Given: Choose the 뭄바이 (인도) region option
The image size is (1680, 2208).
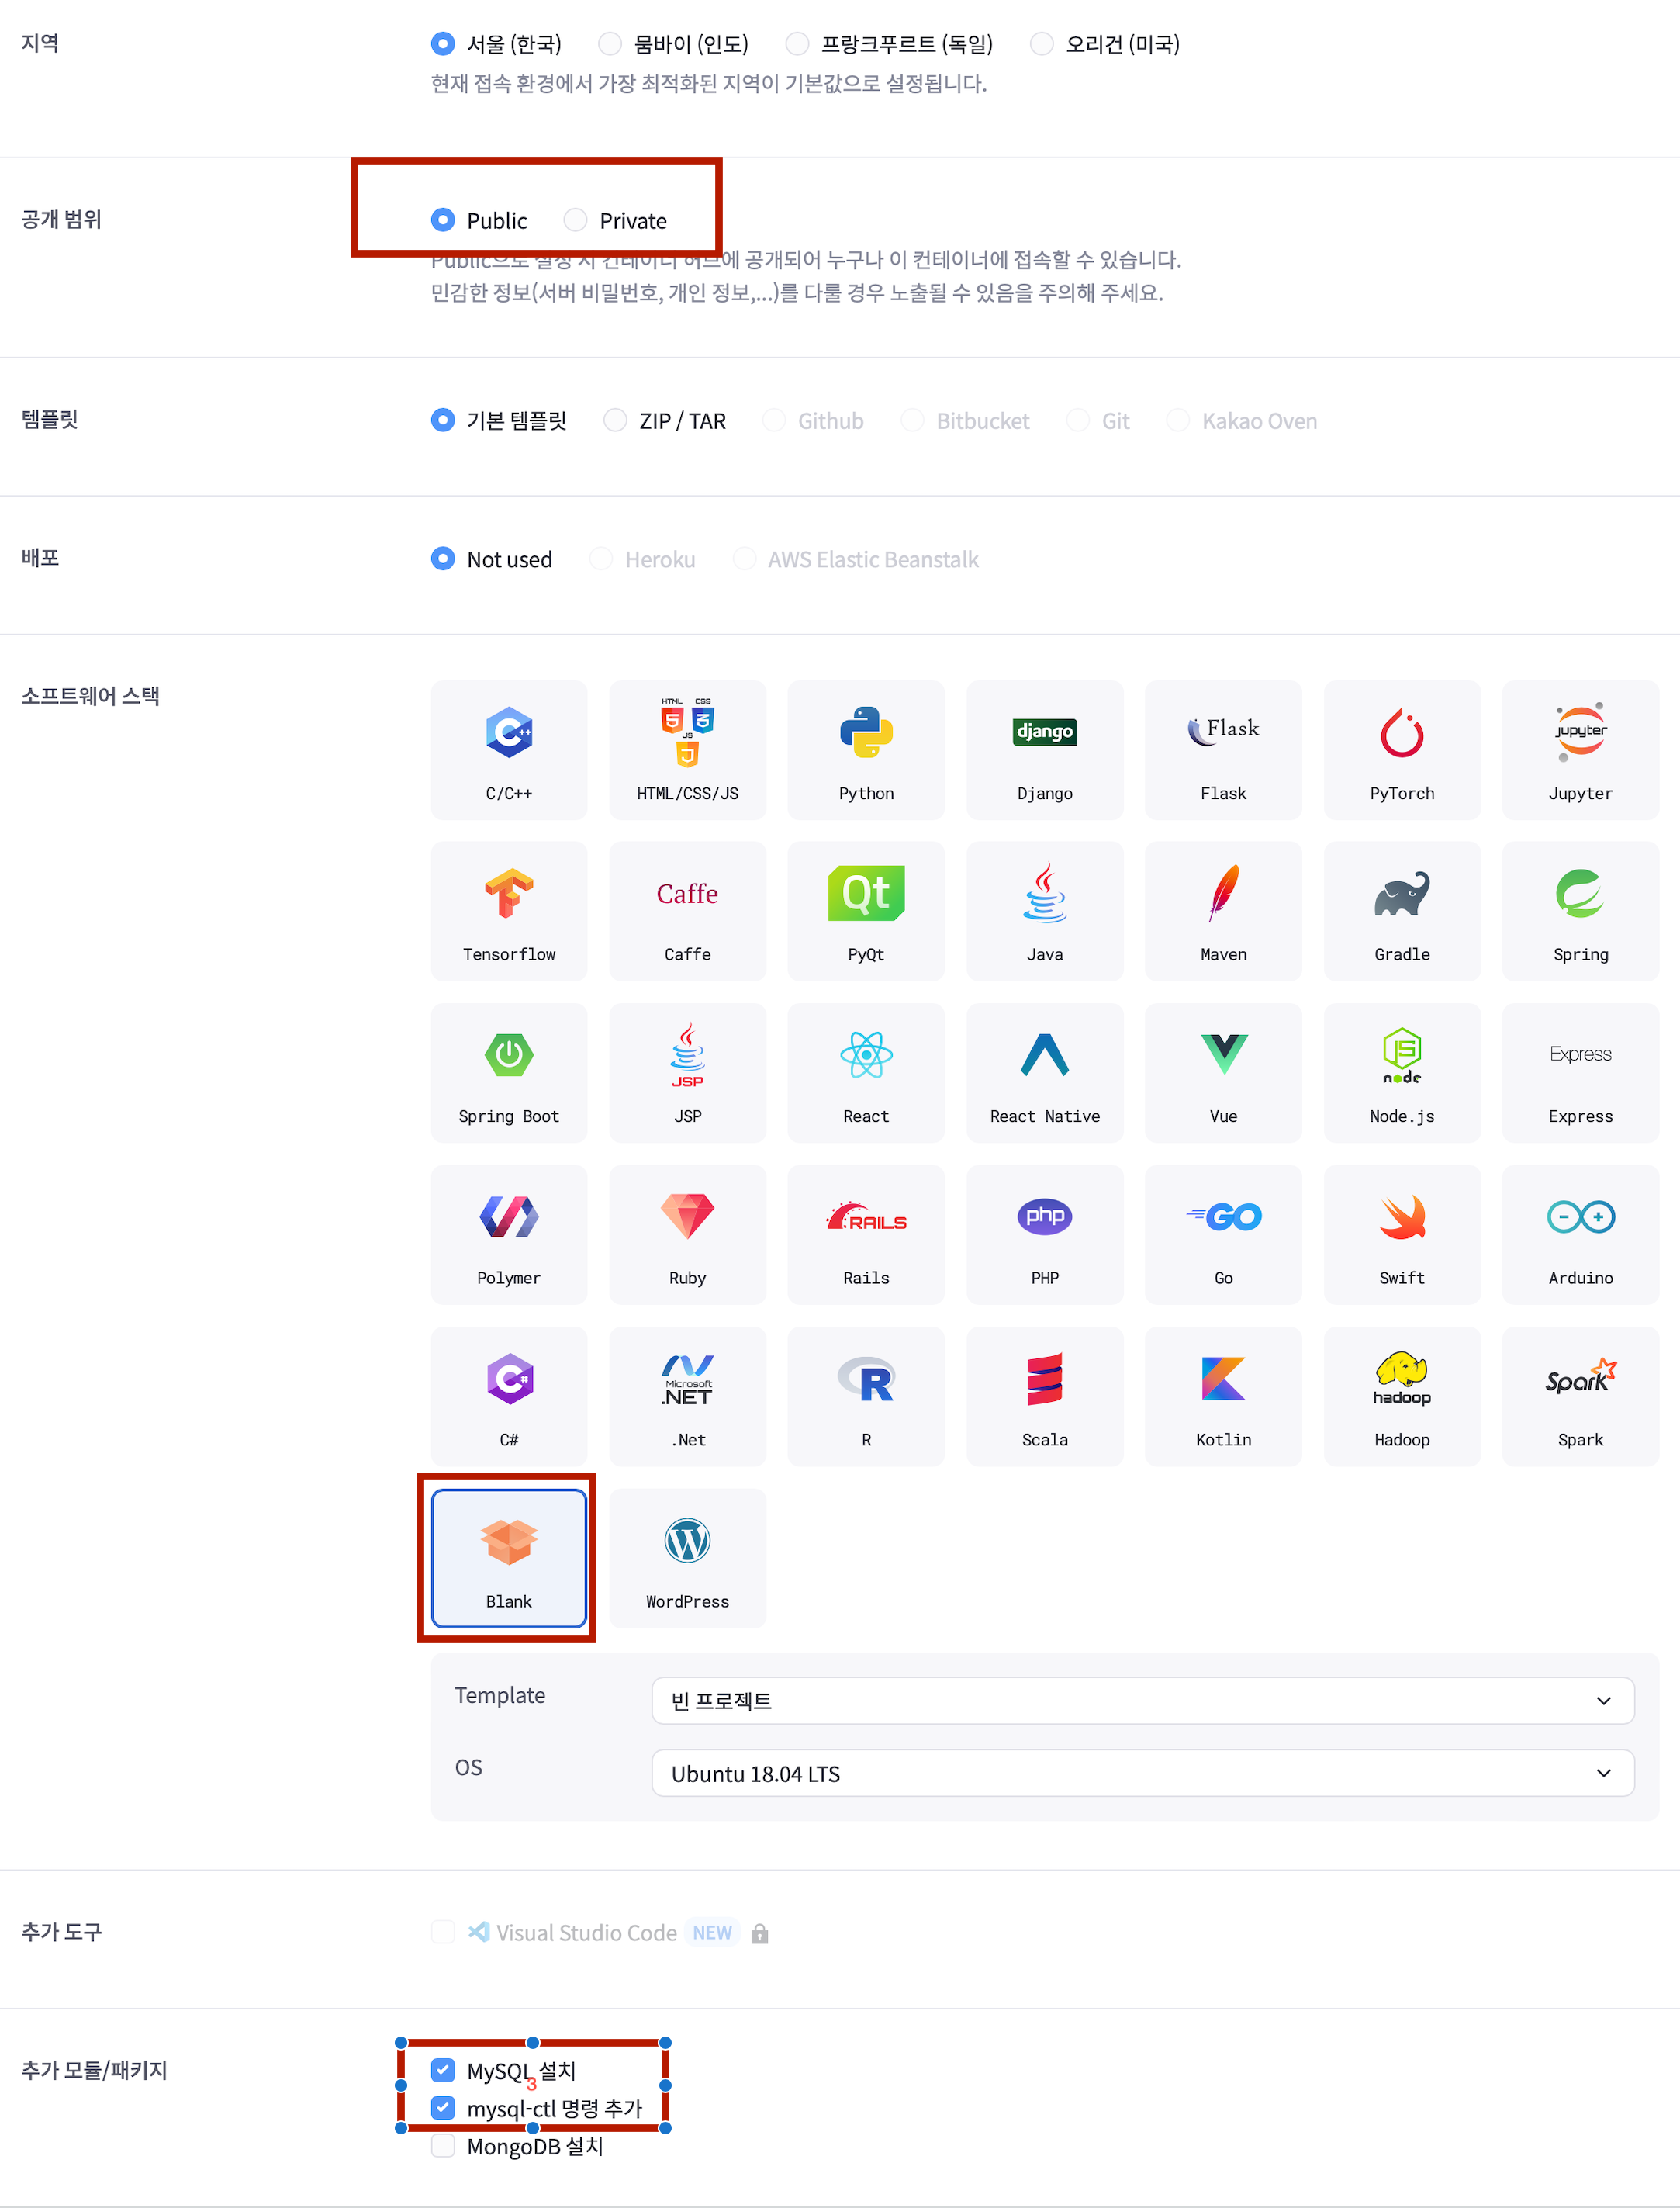Looking at the screenshot, I should pyautogui.click(x=610, y=44).
